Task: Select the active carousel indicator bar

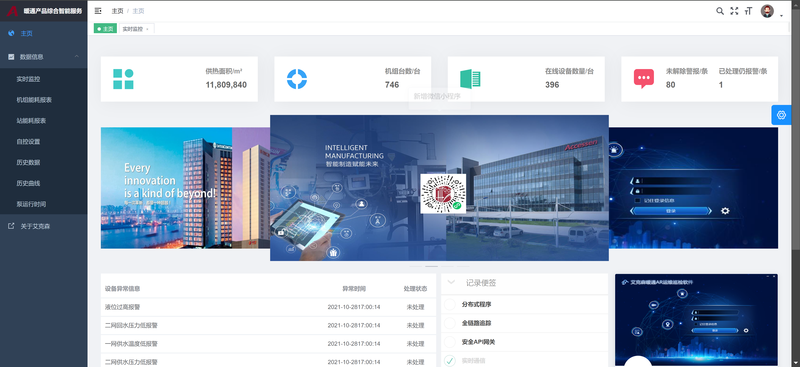Action: [x=432, y=266]
